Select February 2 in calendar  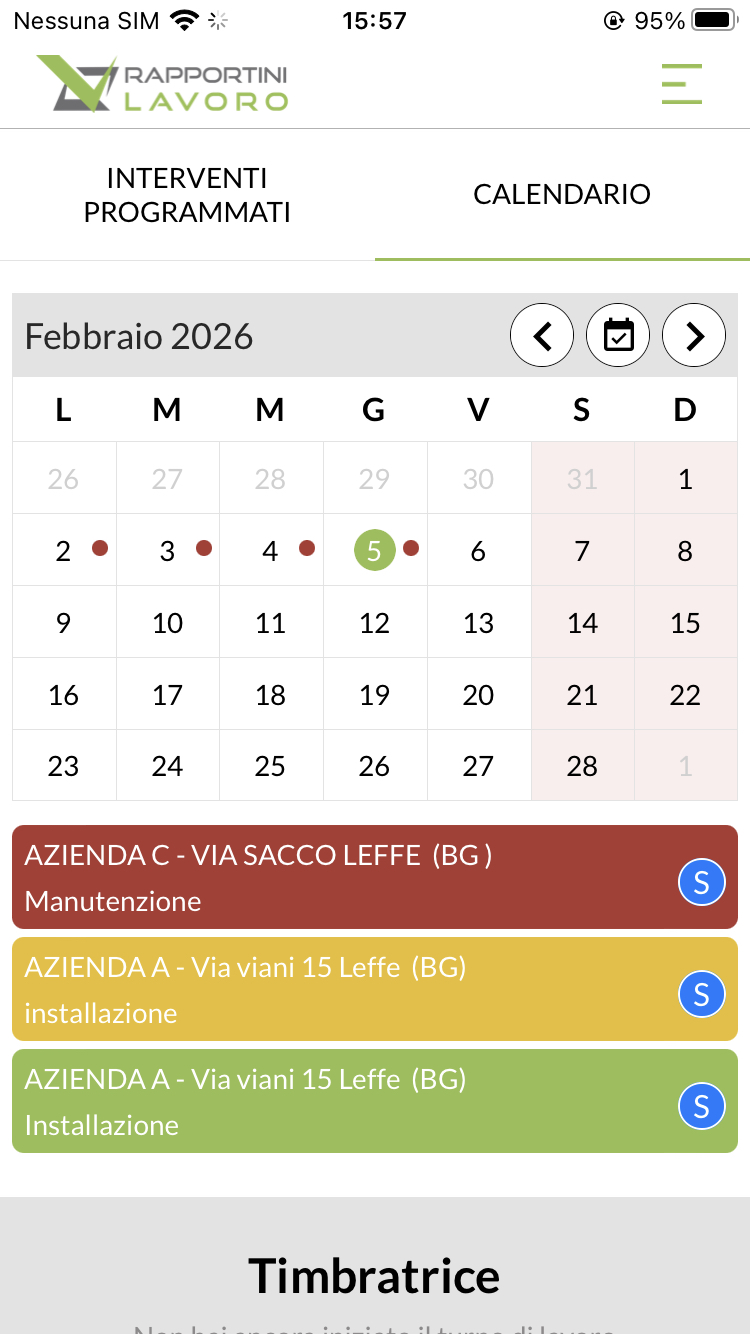pos(64,551)
